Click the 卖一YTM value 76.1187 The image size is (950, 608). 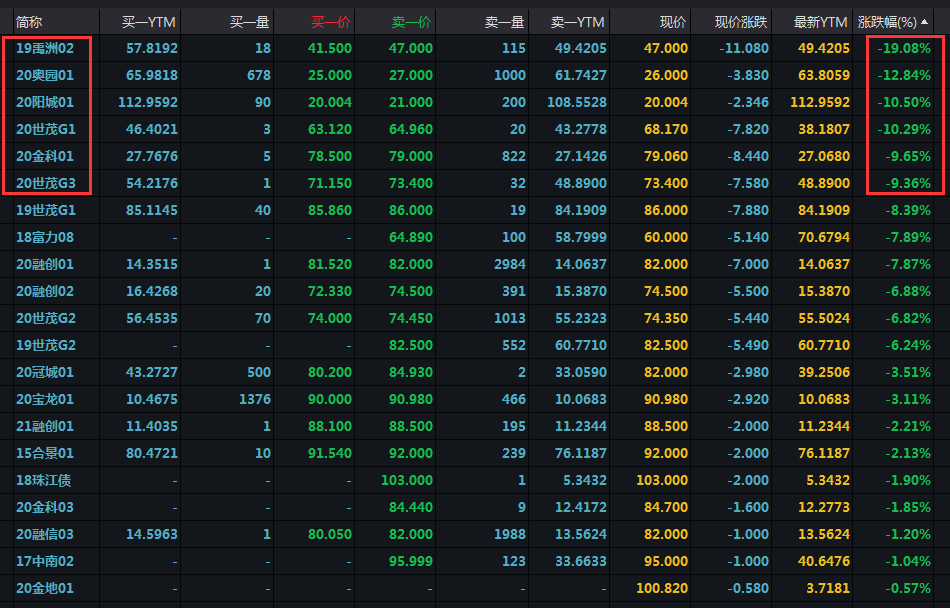click(x=580, y=453)
